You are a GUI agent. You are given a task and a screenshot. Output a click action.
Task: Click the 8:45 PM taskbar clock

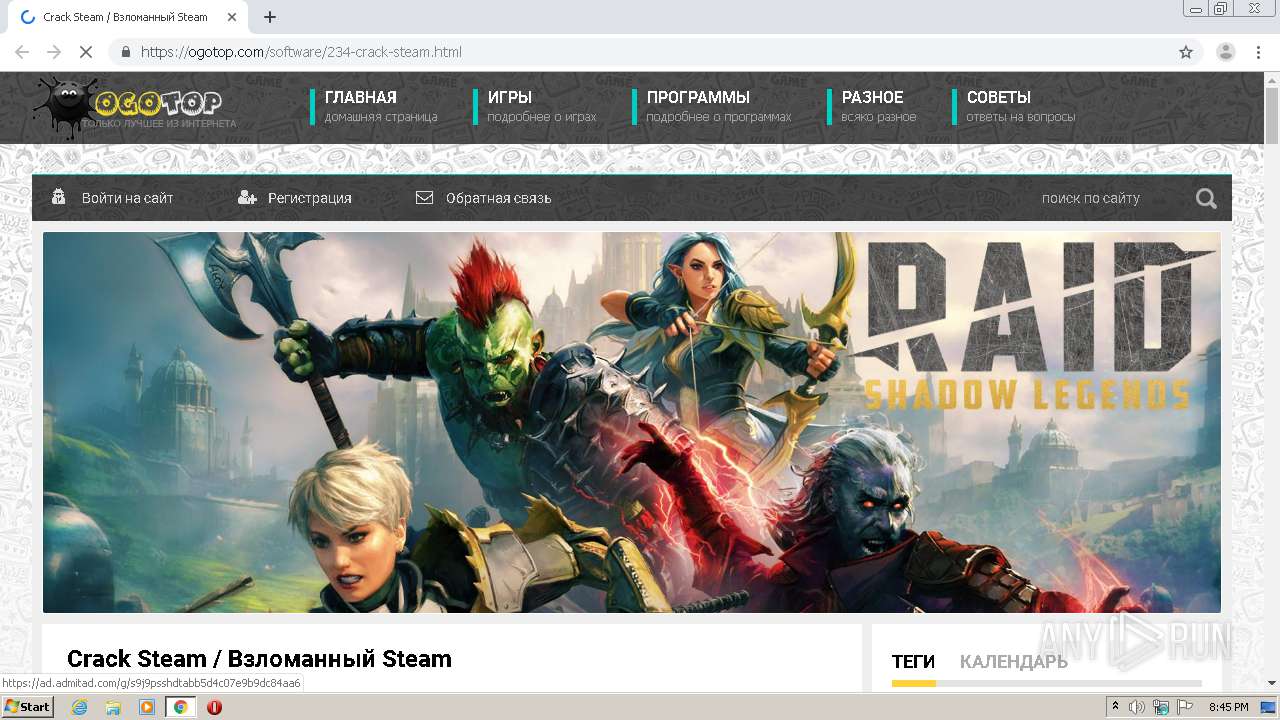pyautogui.click(x=1228, y=707)
